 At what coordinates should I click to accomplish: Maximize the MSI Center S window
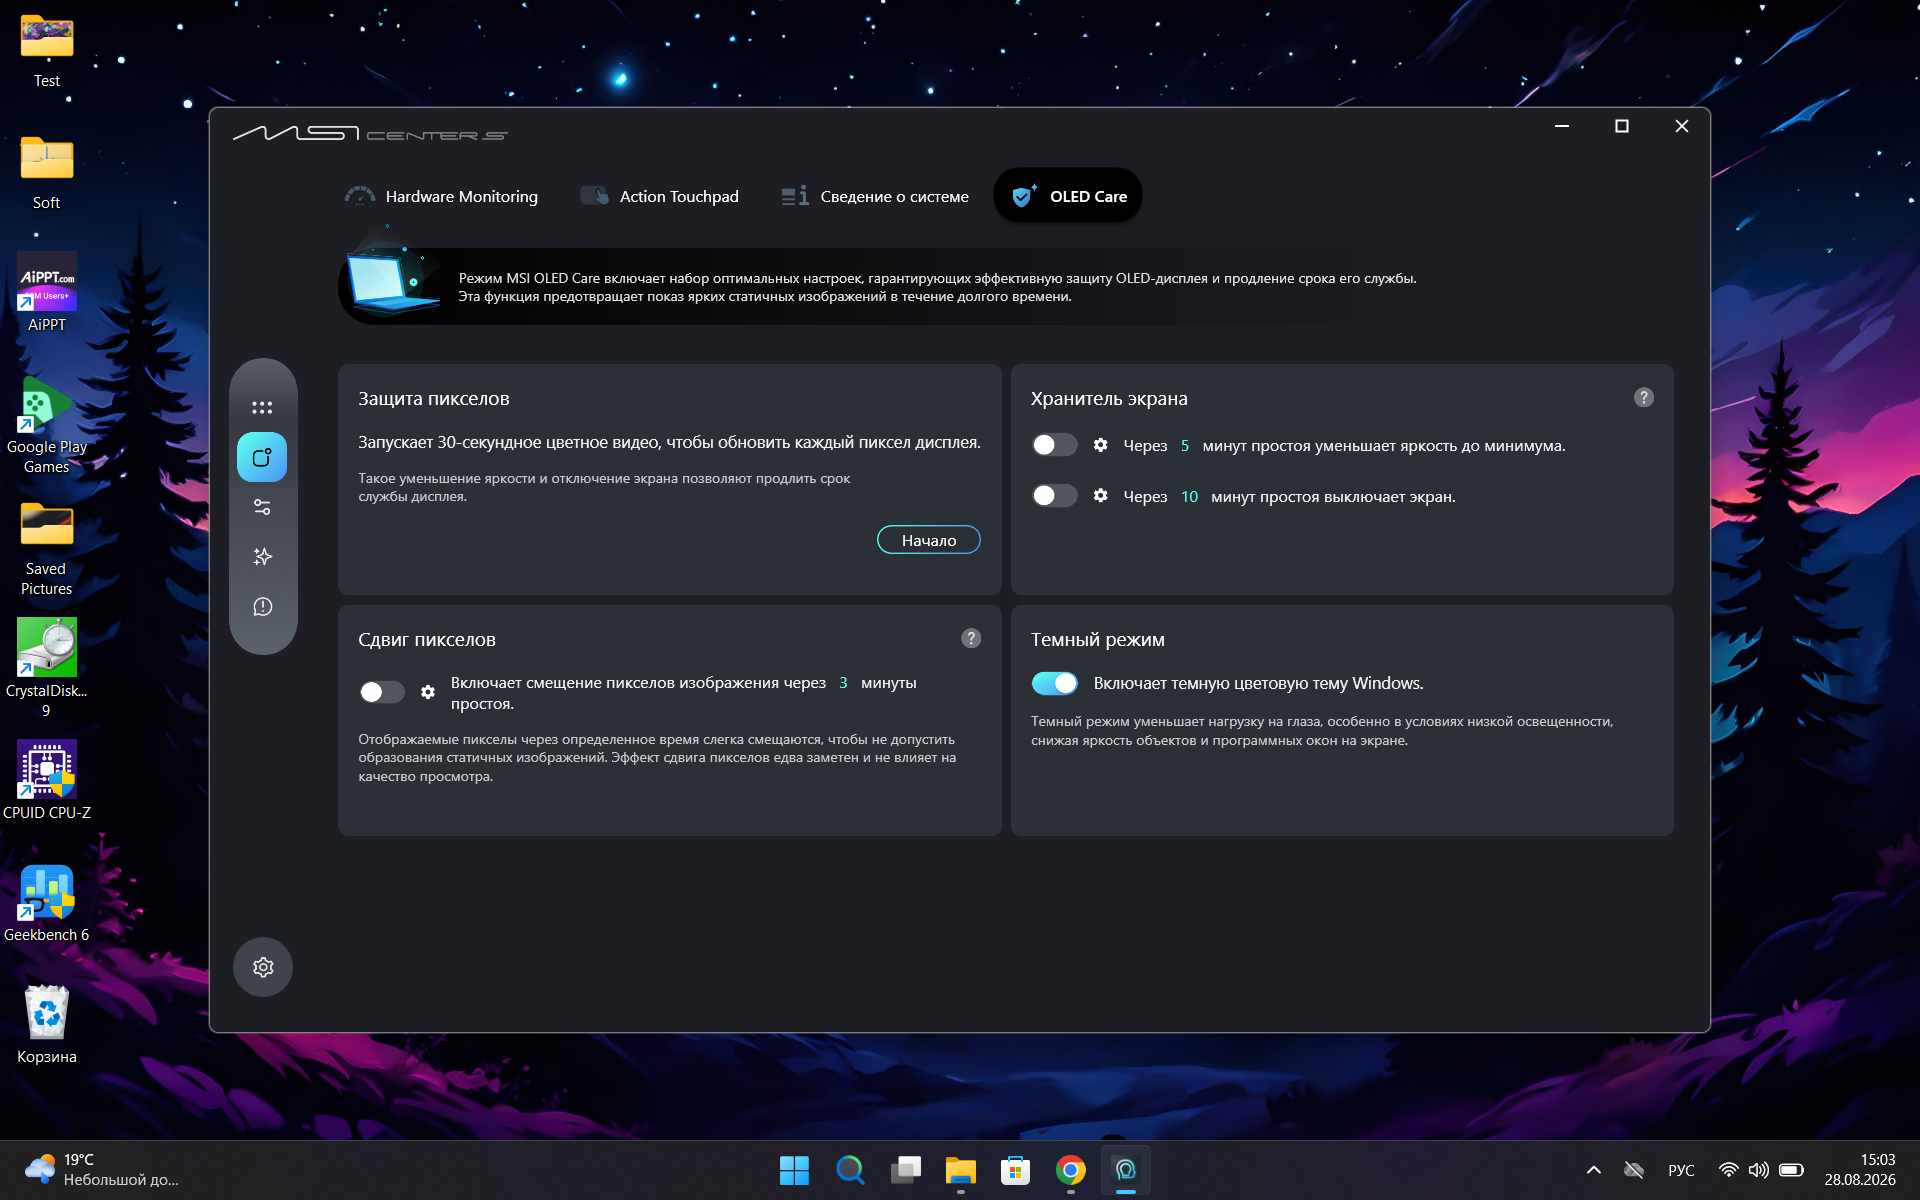(x=1622, y=126)
